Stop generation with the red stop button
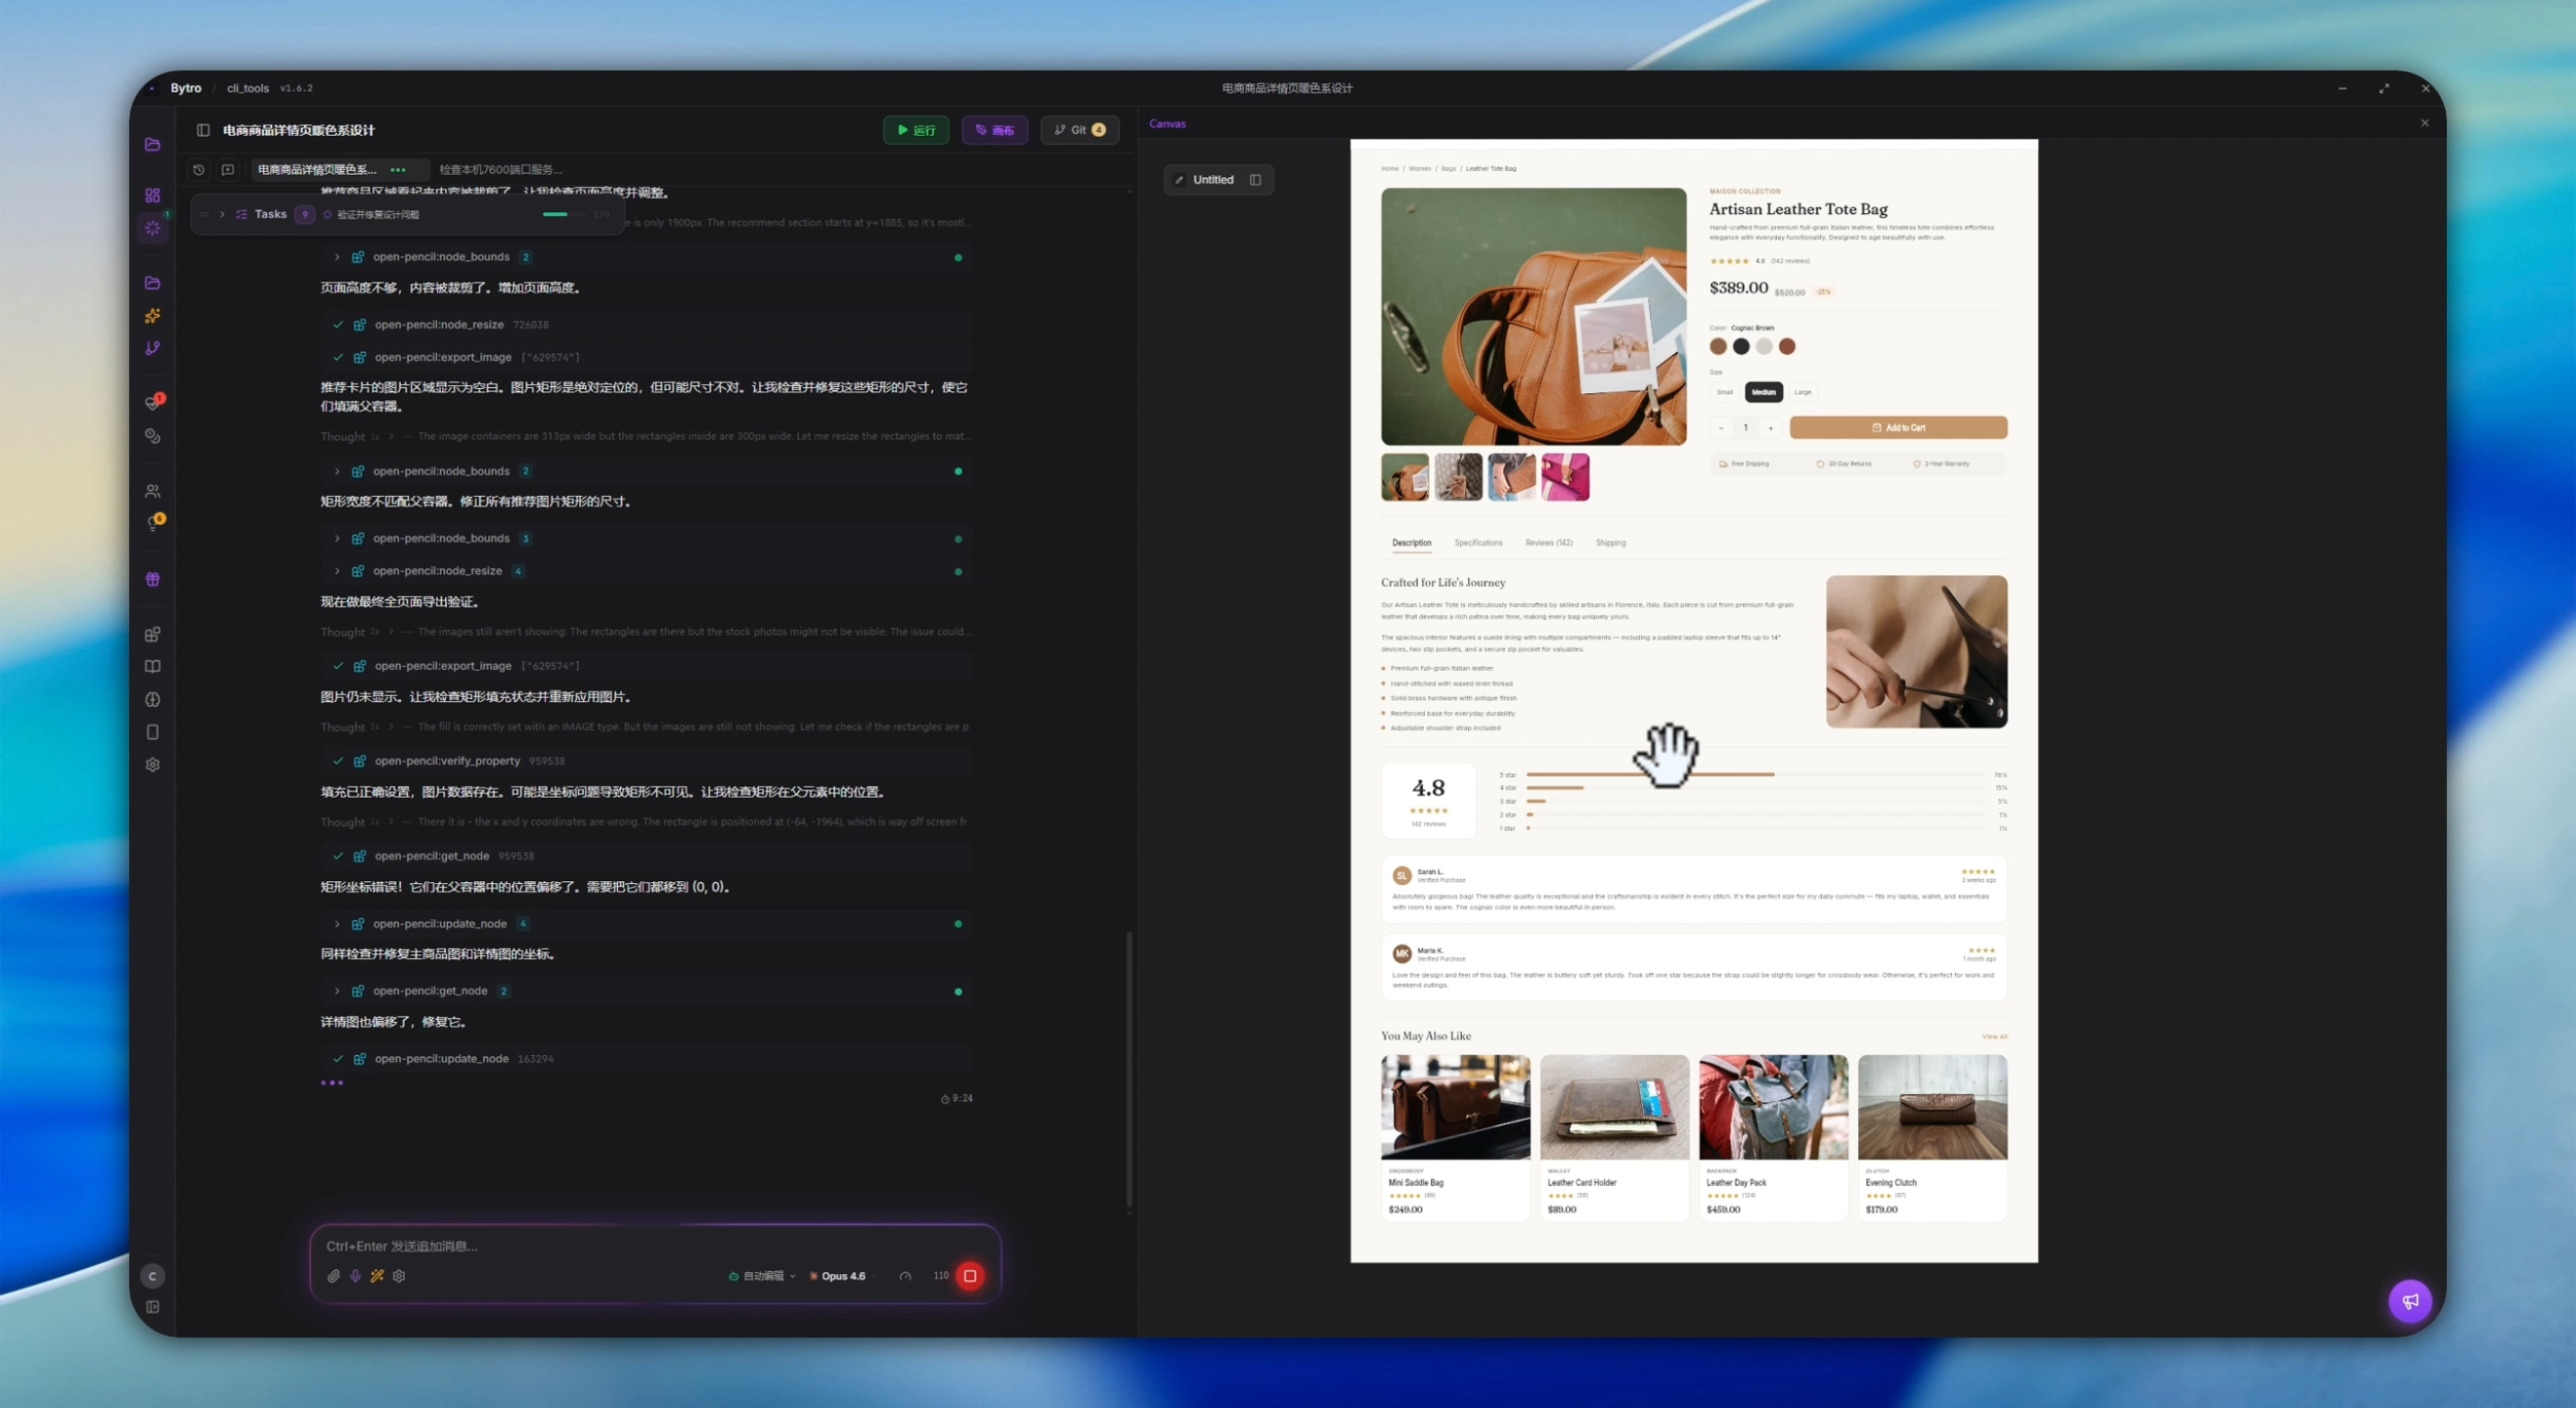This screenshot has height=1408, width=2576. click(969, 1276)
